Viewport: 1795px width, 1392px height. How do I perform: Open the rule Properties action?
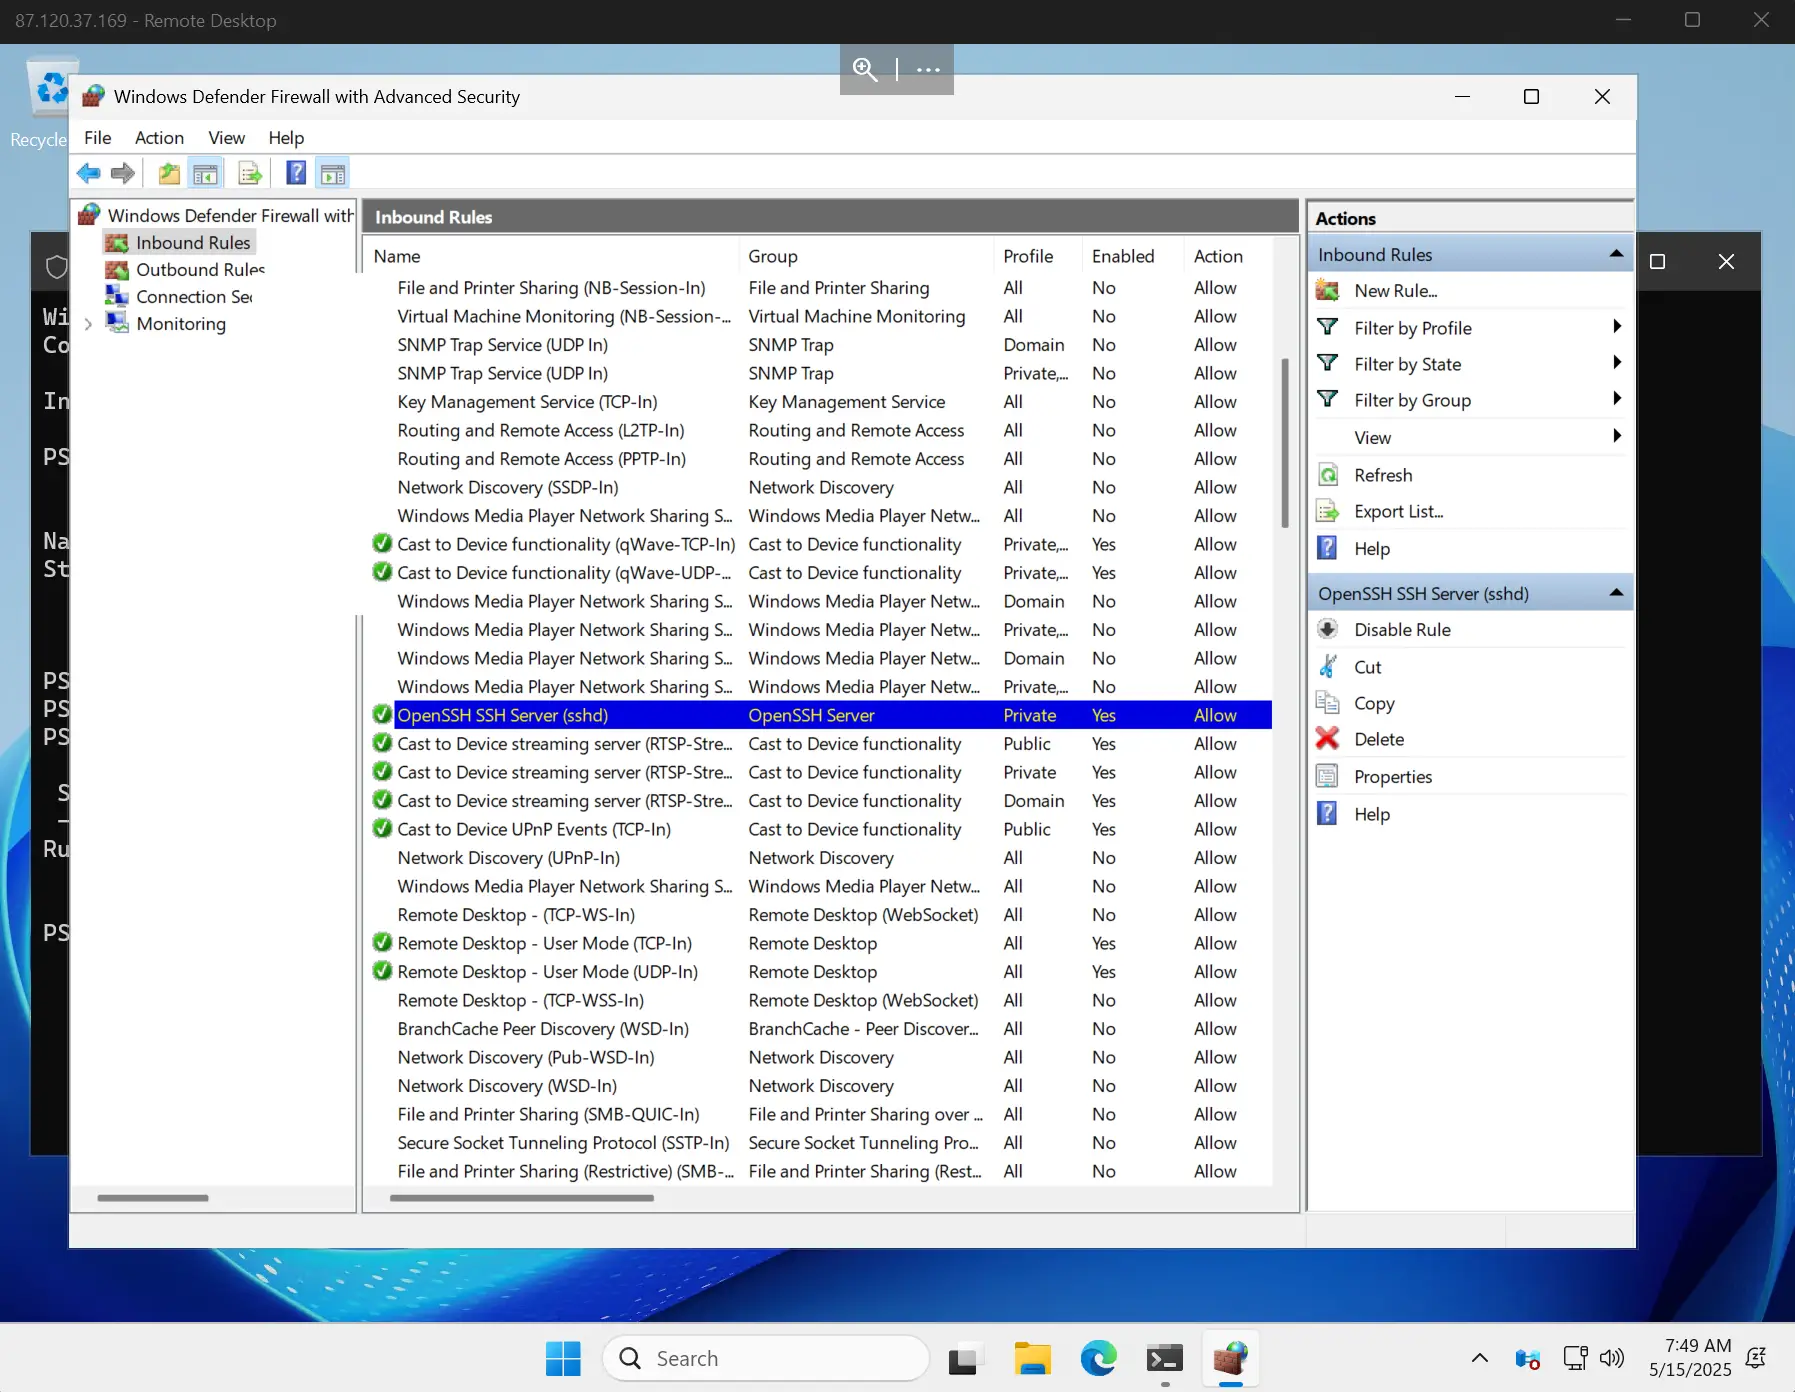[1392, 777]
